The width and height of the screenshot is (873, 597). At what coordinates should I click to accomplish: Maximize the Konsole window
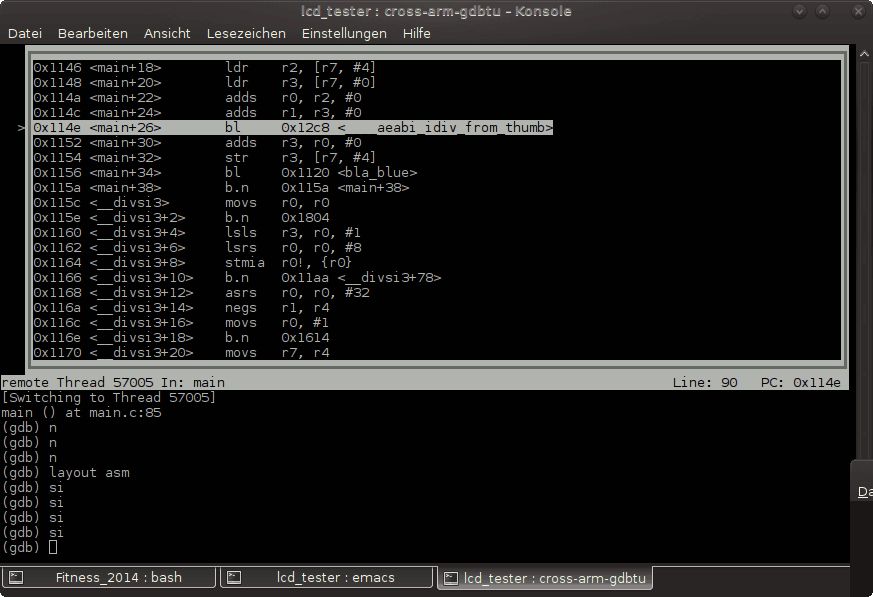[x=822, y=11]
